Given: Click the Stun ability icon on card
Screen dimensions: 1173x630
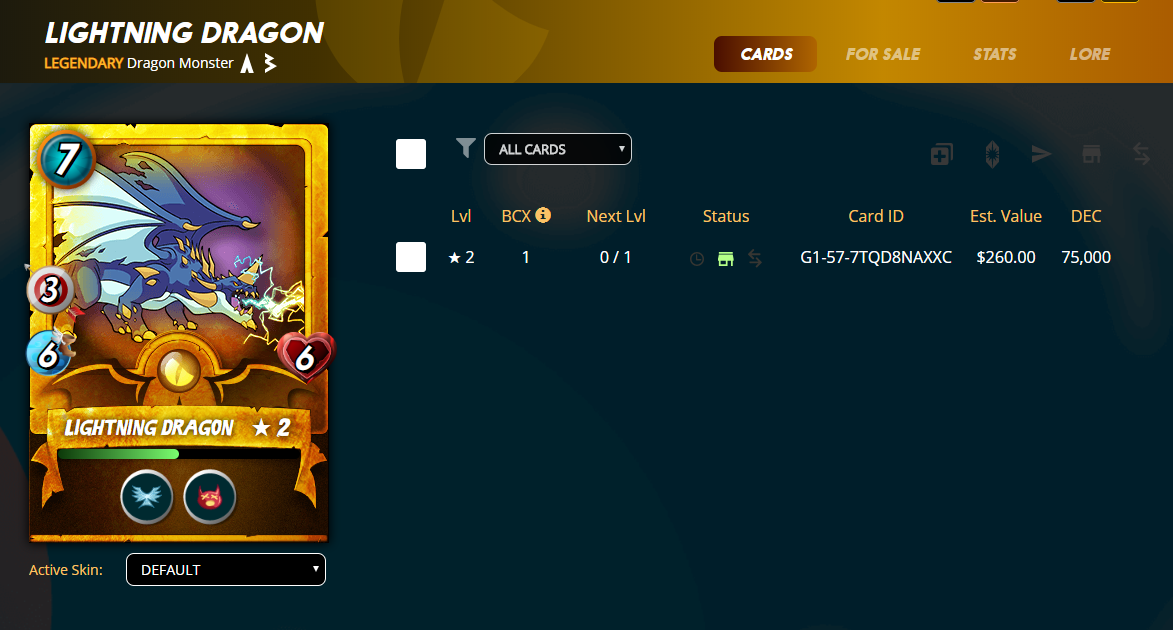Looking at the screenshot, I should (x=209, y=497).
